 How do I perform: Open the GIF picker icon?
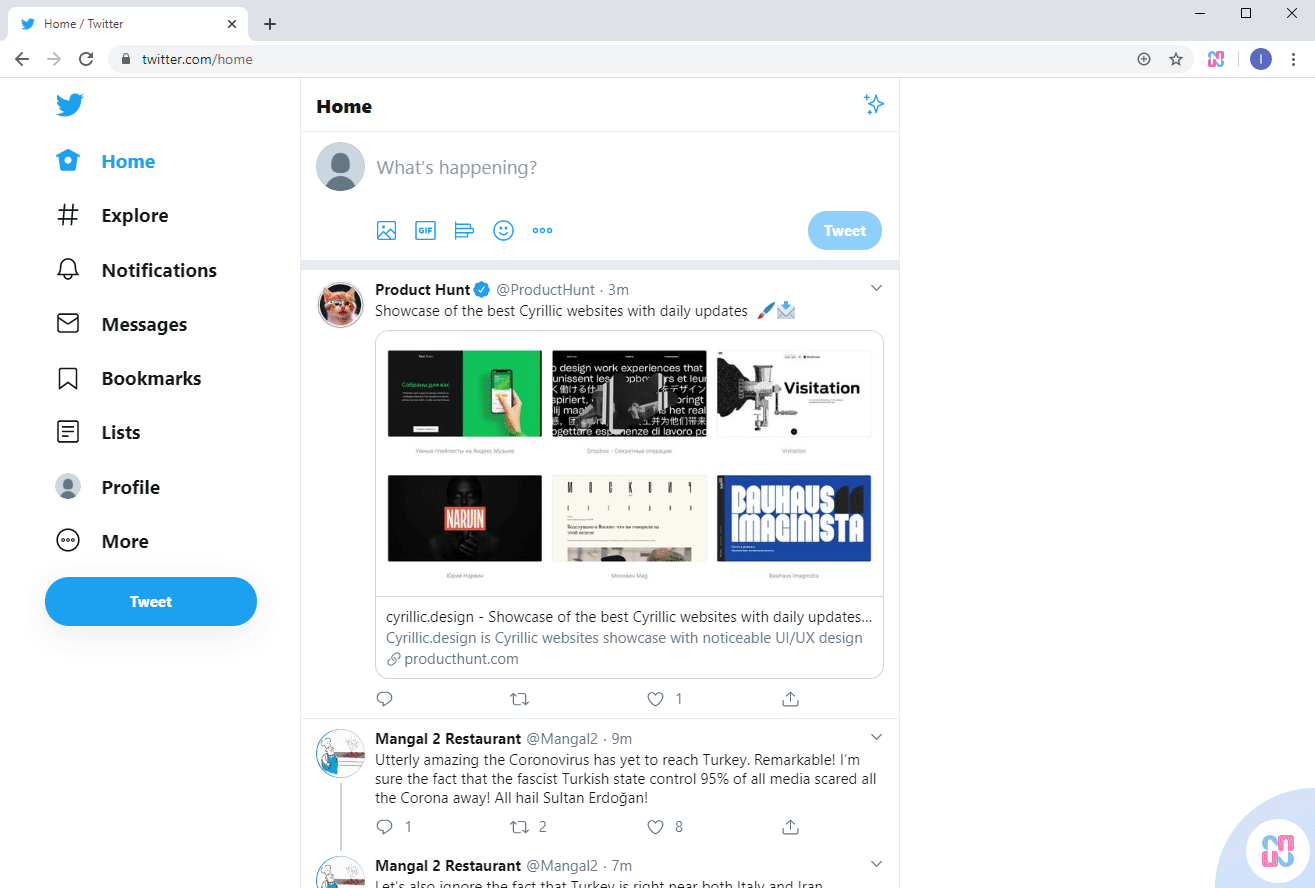[x=425, y=231]
